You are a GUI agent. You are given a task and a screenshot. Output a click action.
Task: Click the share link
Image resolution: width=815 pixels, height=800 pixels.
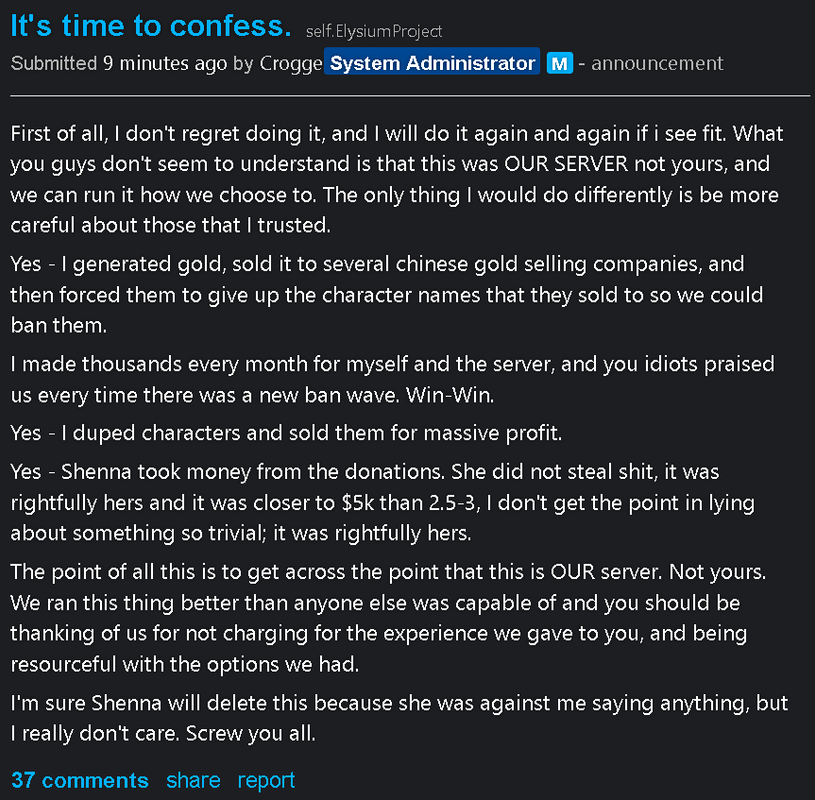193,780
